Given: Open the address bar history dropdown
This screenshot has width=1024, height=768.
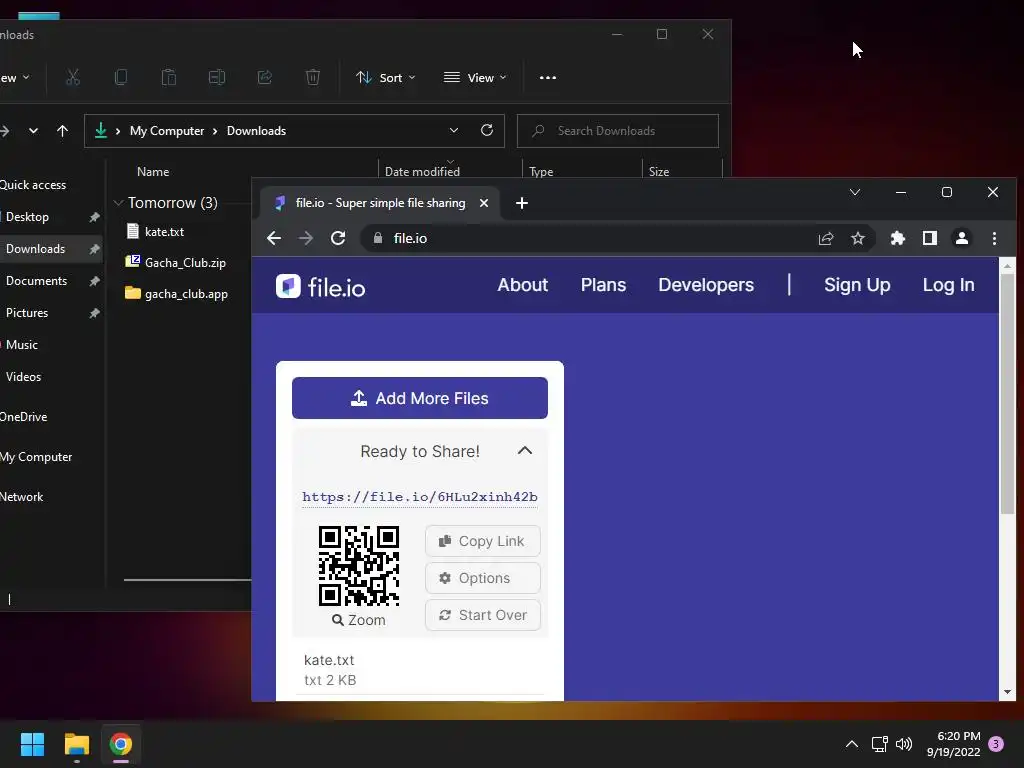Looking at the screenshot, I should 454,131.
